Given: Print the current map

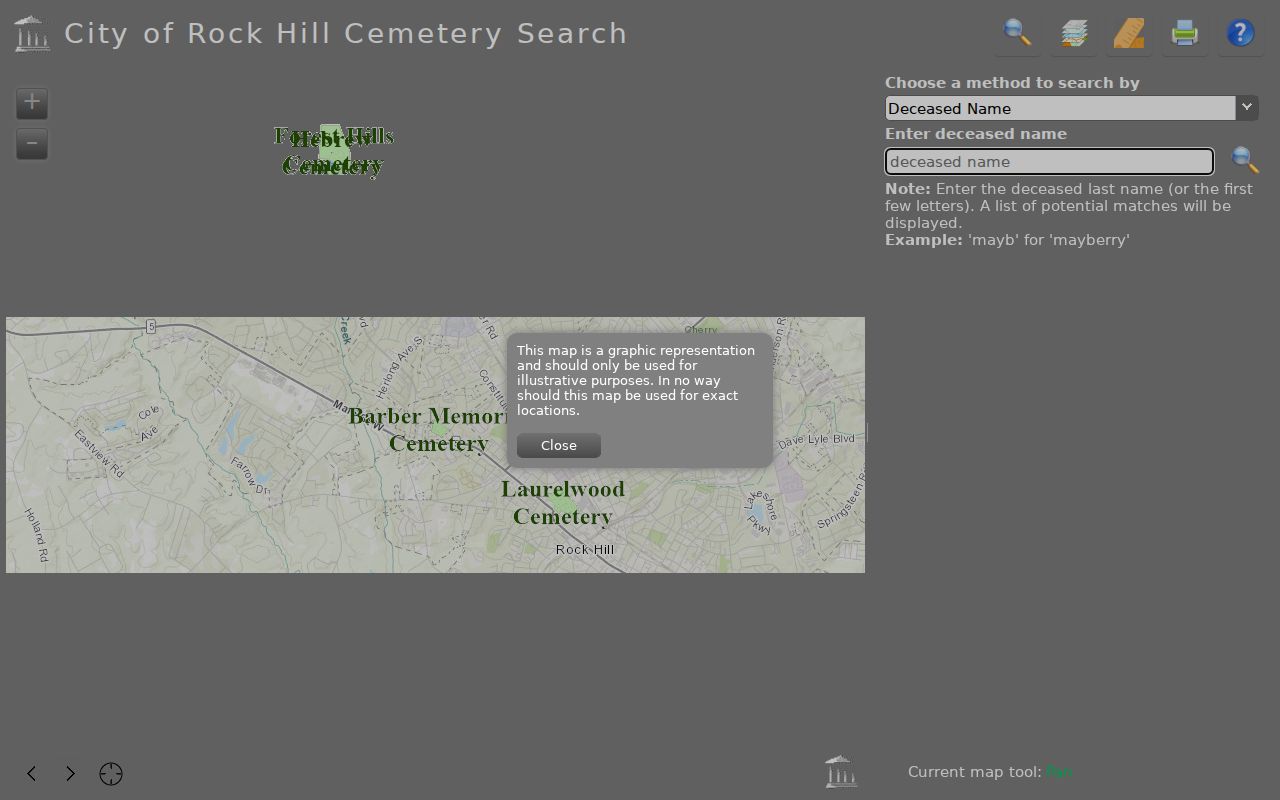Looking at the screenshot, I should (1185, 33).
